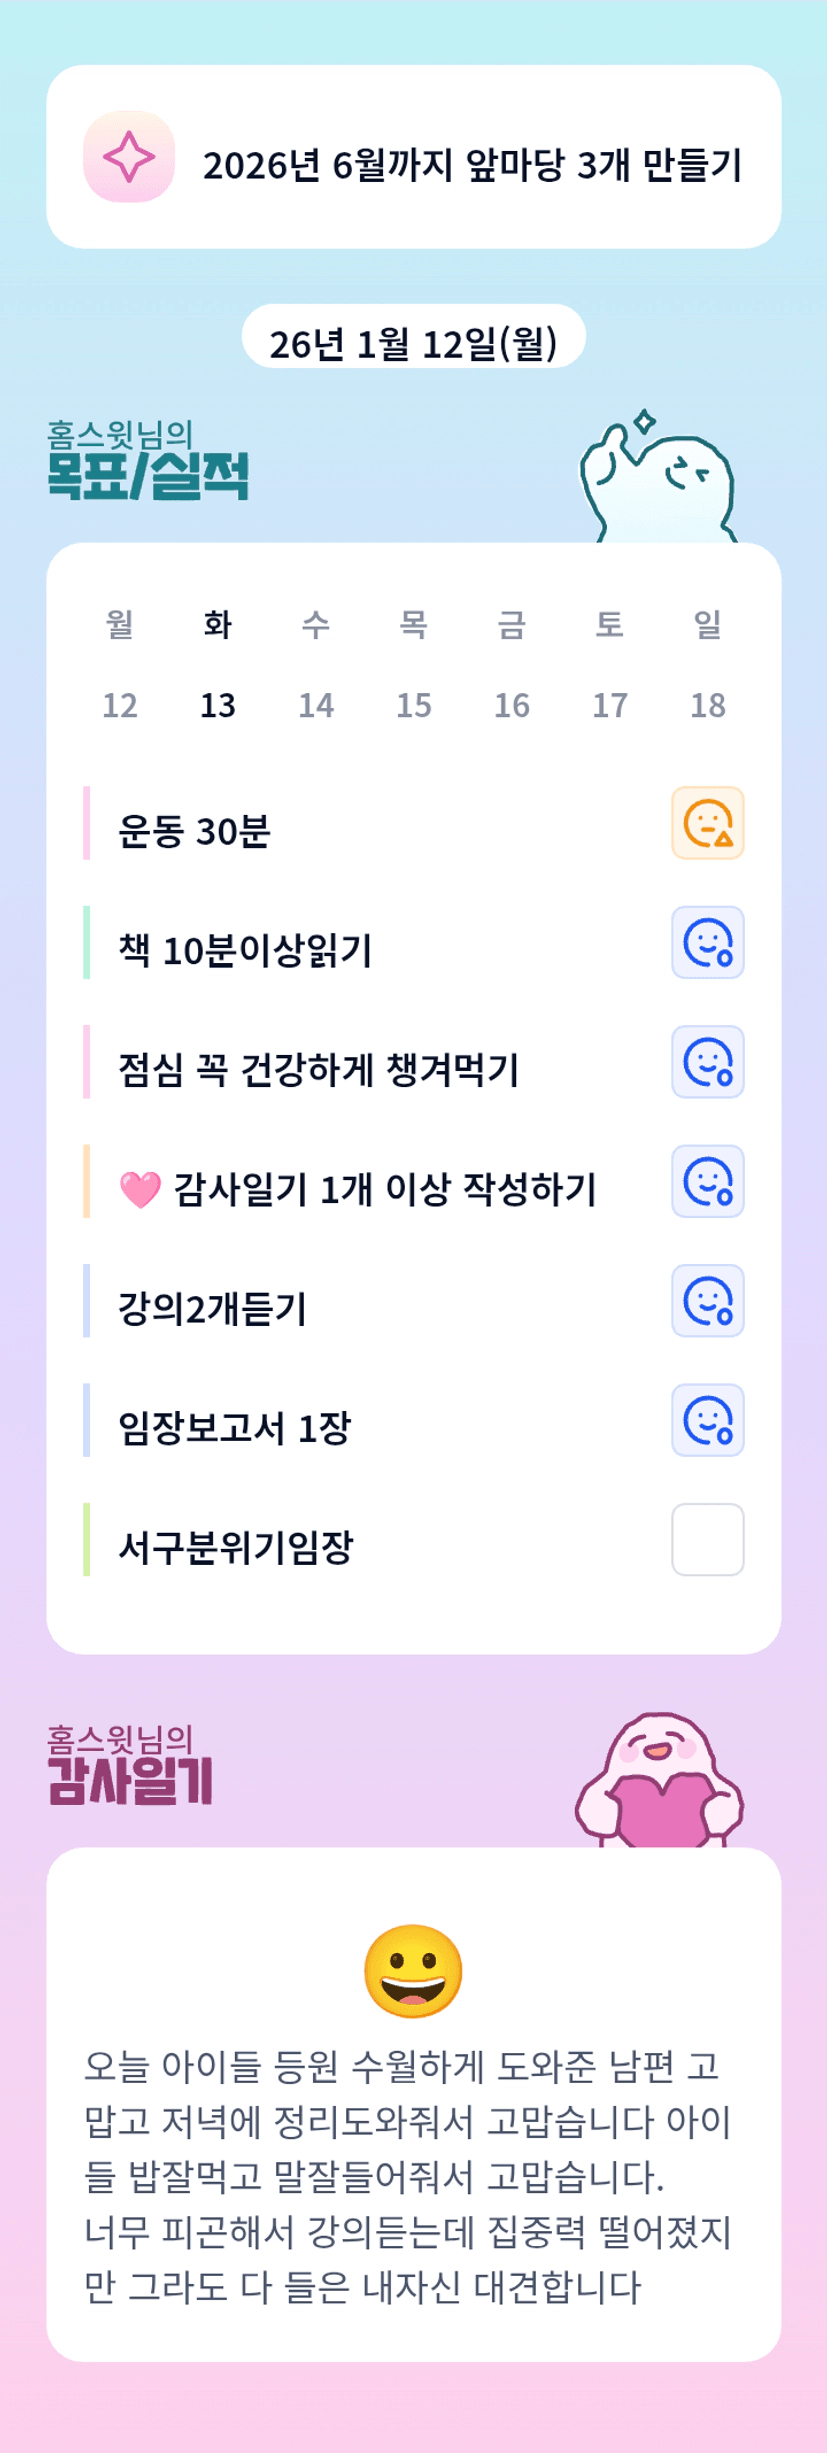This screenshot has height=2453, width=827.
Task: Click the grinning emoji in the gratitude diary
Action: [413, 1971]
